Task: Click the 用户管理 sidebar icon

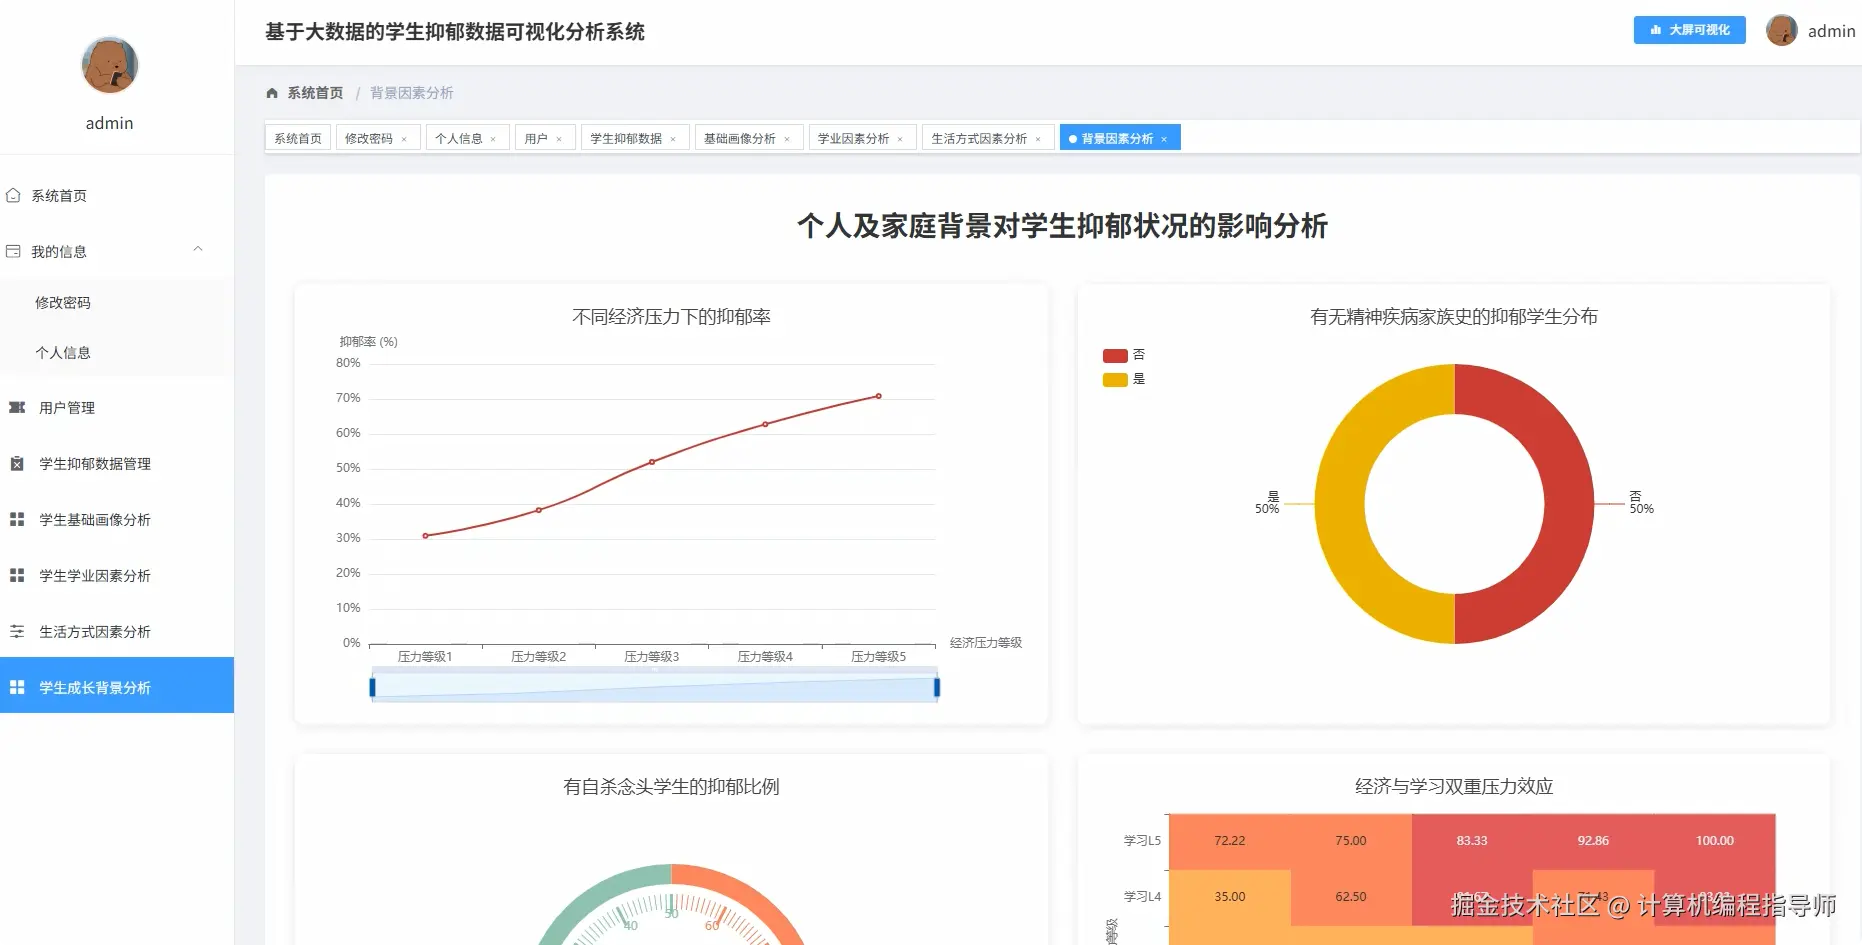Action: pyautogui.click(x=17, y=407)
